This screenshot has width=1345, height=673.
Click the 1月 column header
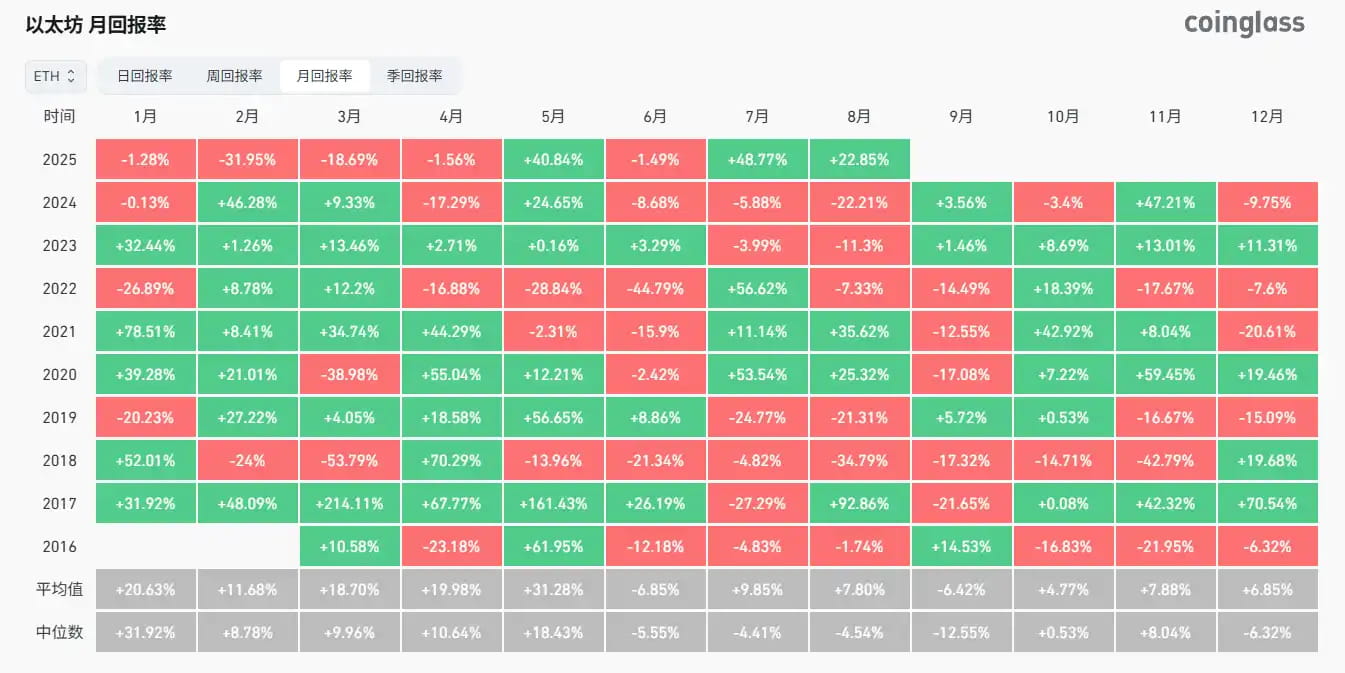coord(145,117)
